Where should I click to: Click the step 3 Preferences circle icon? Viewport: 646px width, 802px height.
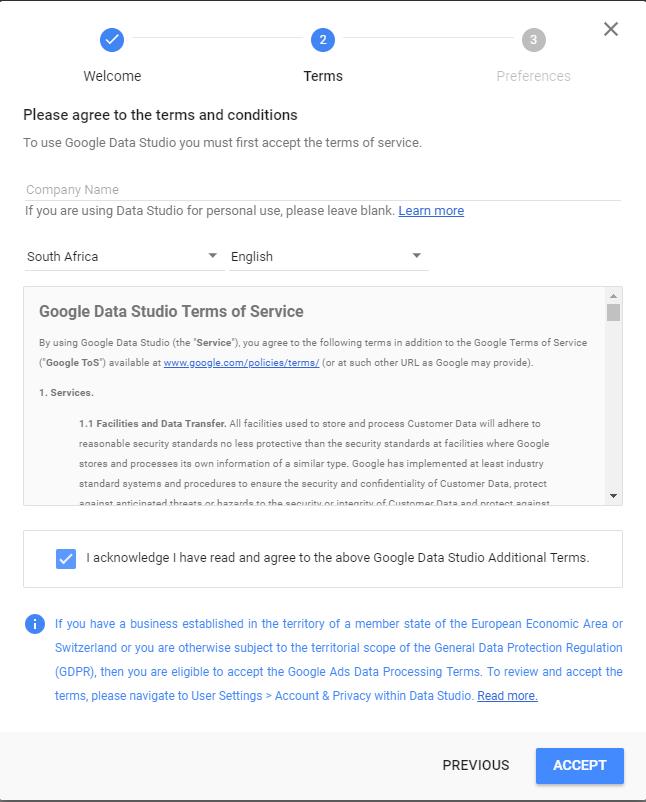(533, 40)
